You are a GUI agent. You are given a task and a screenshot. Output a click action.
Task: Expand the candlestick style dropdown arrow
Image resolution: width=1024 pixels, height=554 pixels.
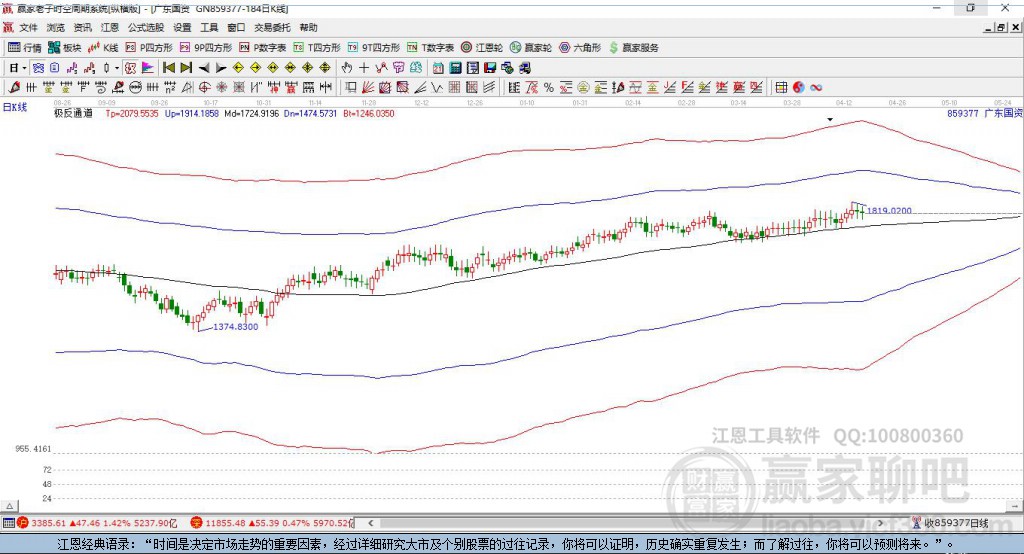tap(117, 68)
